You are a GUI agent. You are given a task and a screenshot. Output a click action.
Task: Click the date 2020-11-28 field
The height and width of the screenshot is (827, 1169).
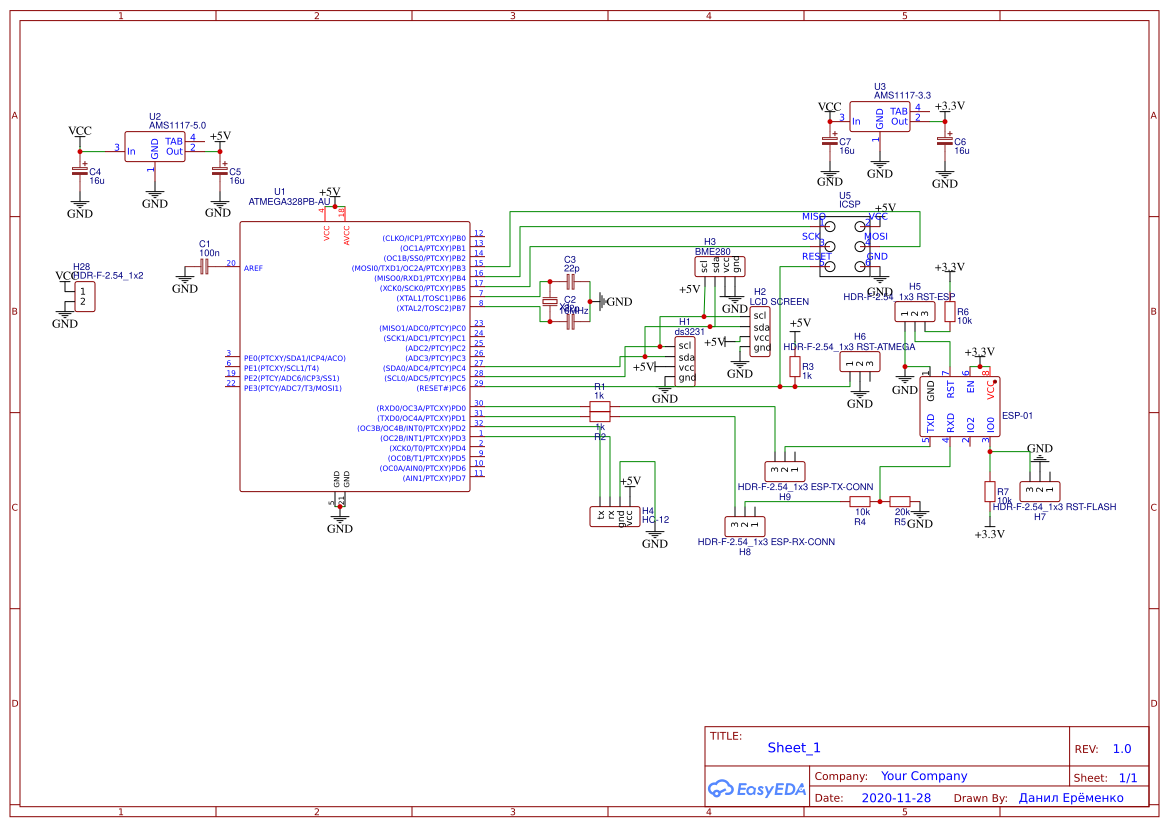(x=895, y=798)
